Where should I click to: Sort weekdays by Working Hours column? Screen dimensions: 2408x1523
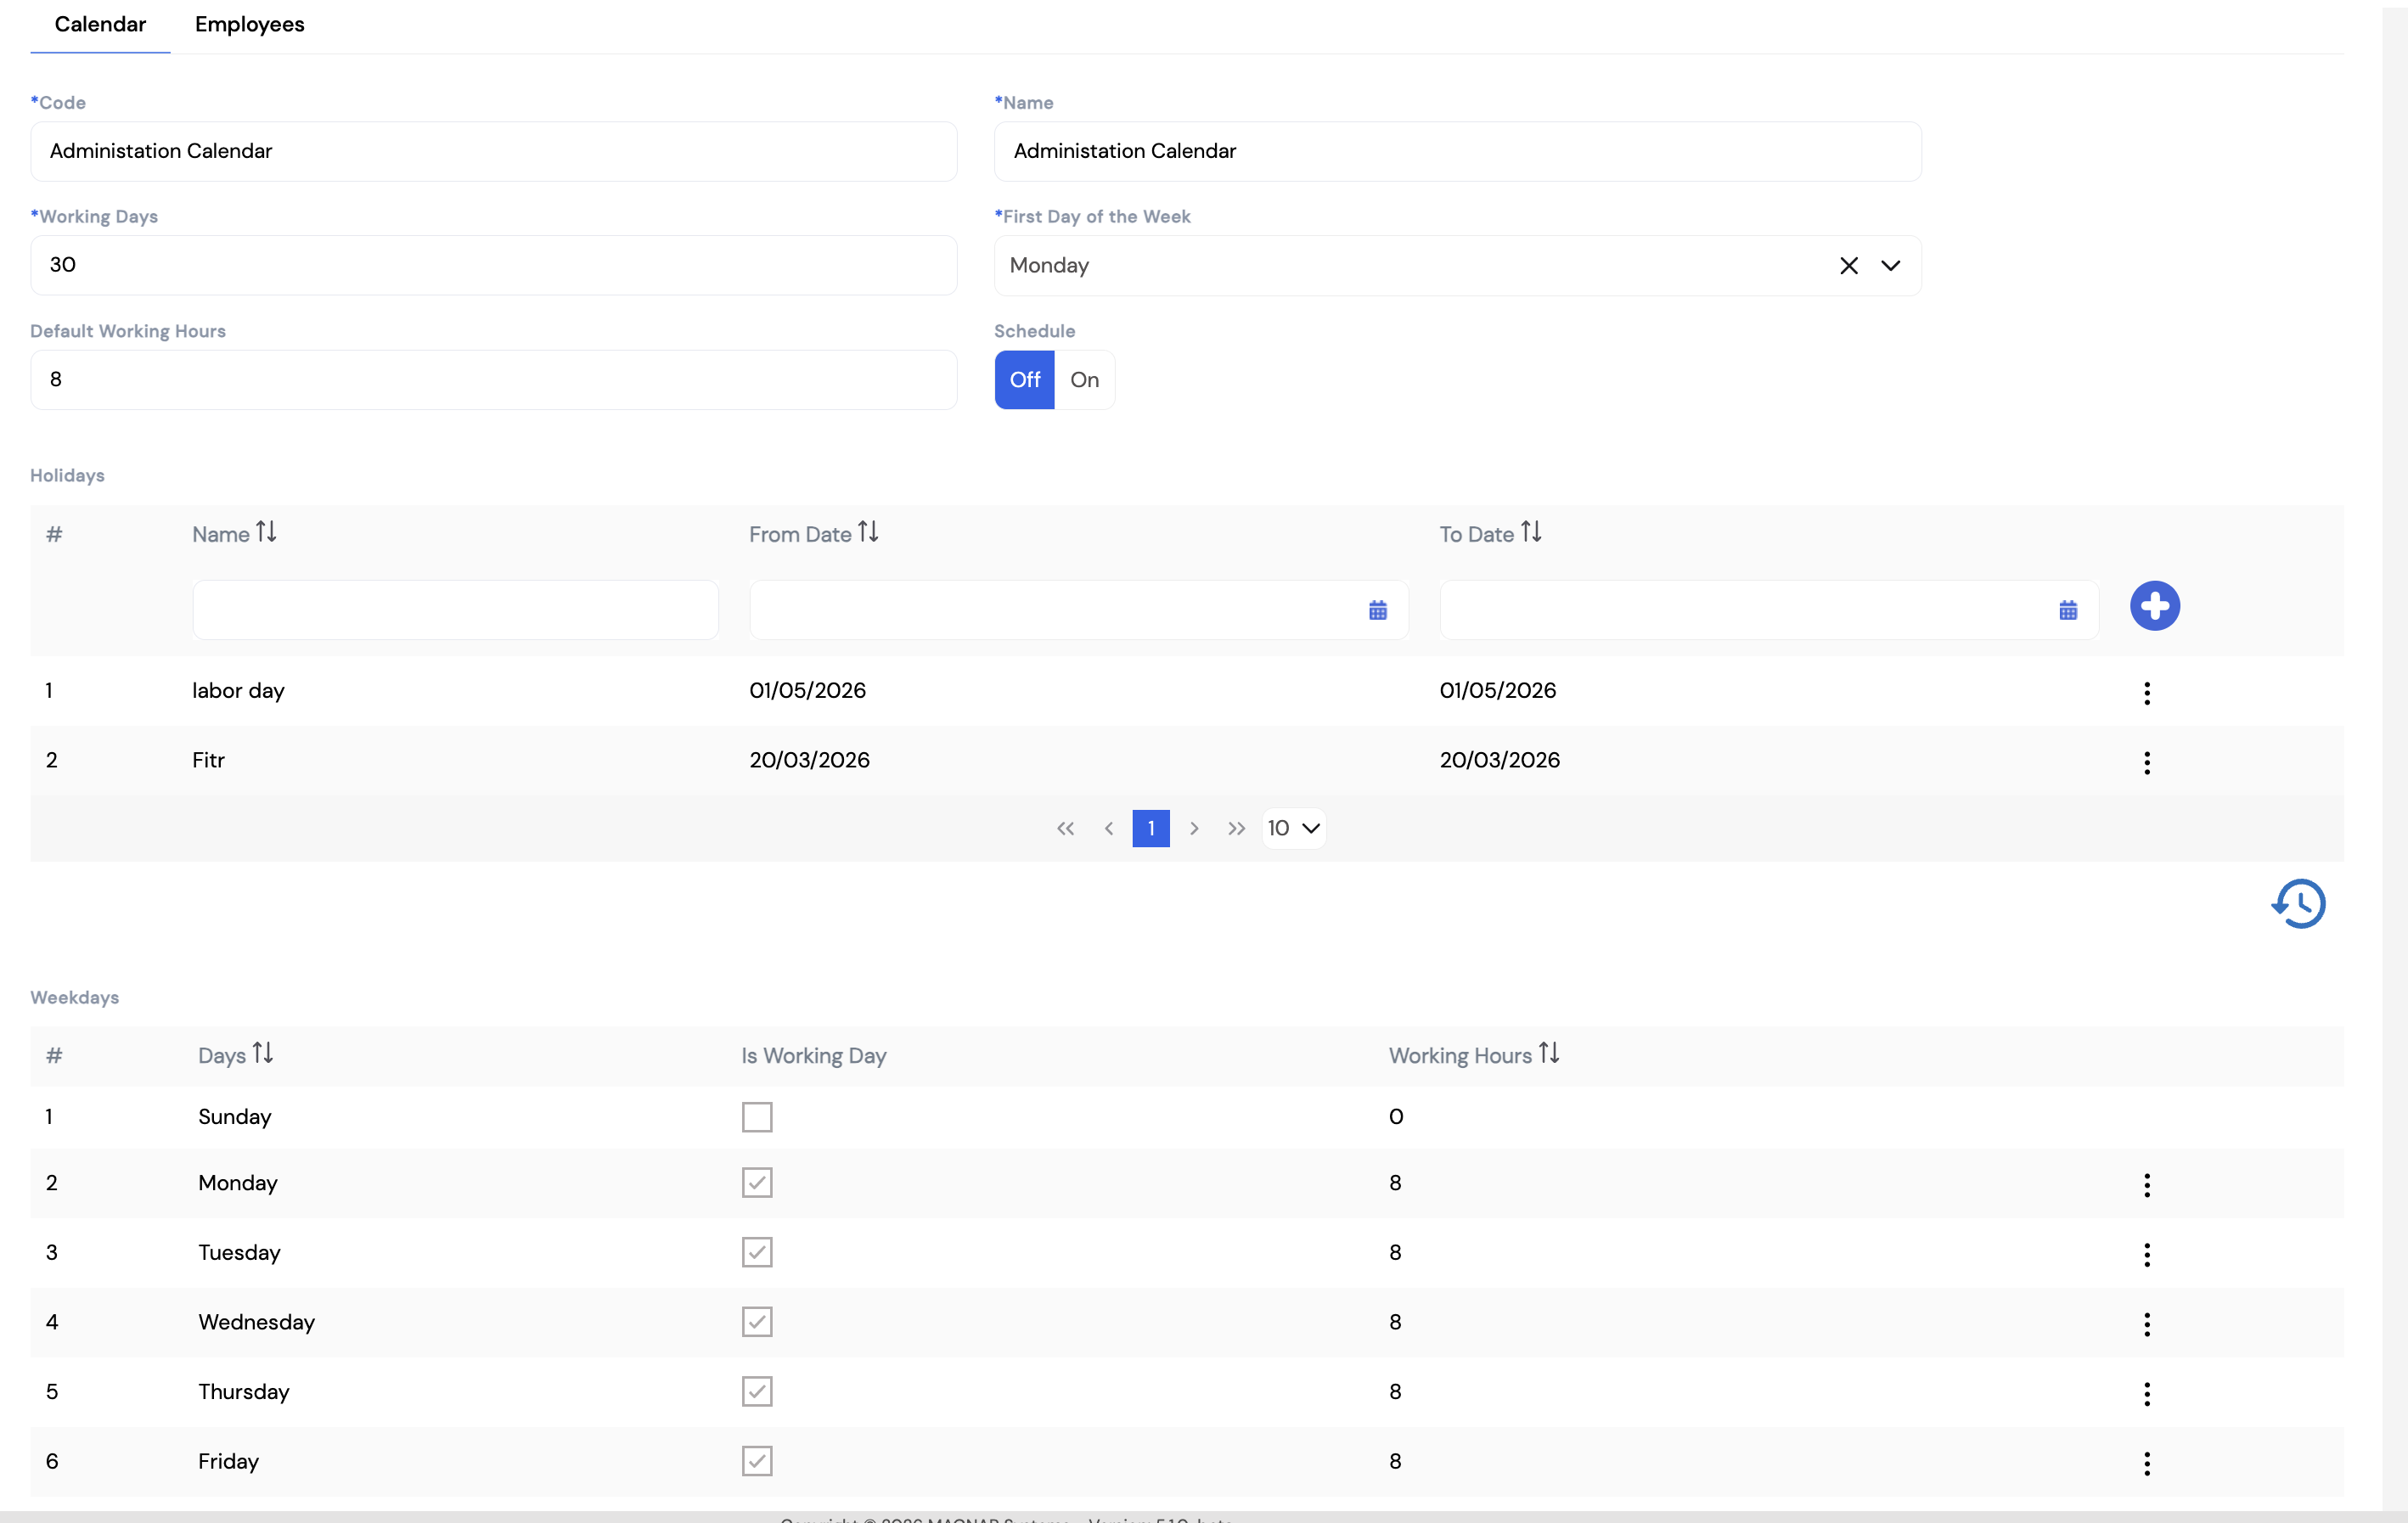1549,1053
